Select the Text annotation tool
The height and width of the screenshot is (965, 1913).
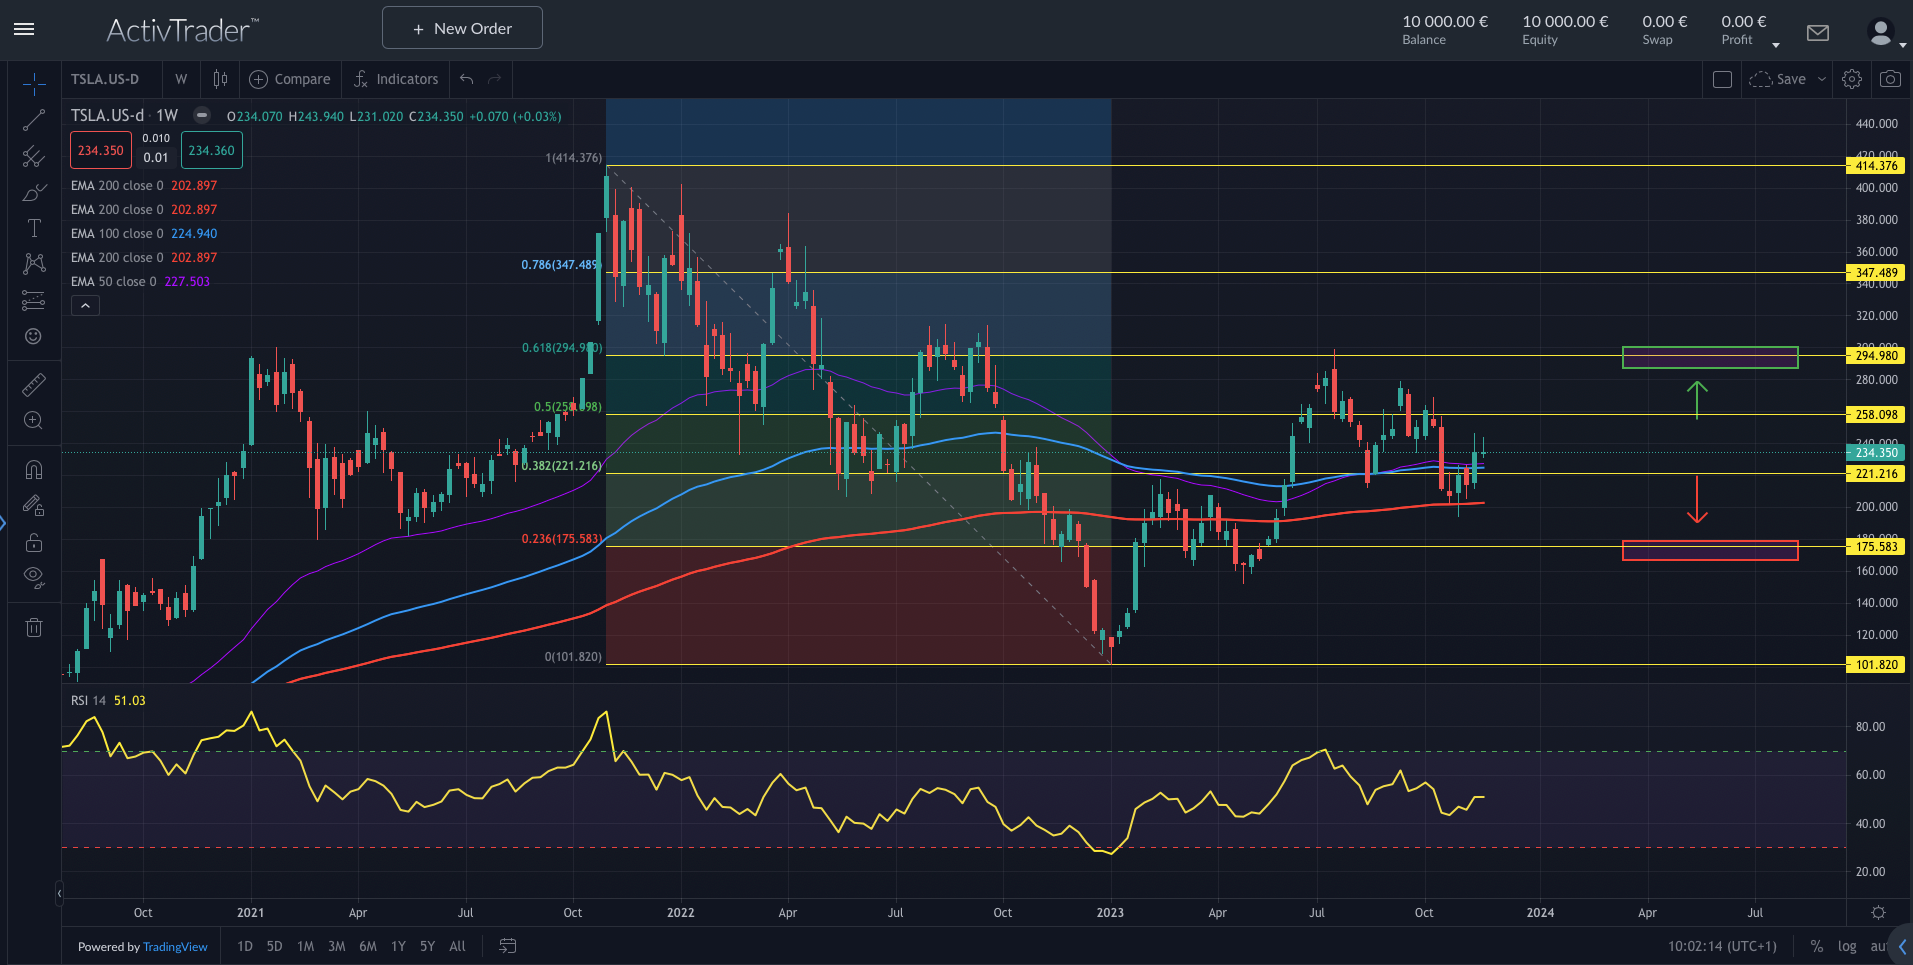click(x=34, y=228)
